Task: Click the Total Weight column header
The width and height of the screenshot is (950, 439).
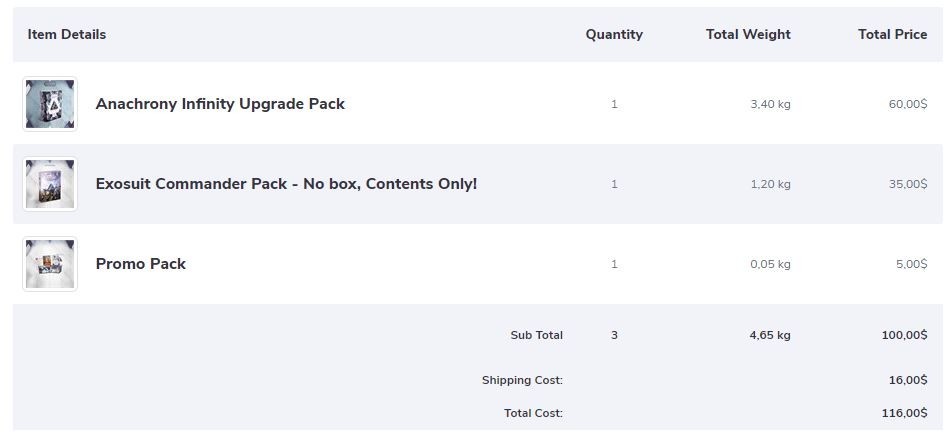Action: [x=748, y=34]
